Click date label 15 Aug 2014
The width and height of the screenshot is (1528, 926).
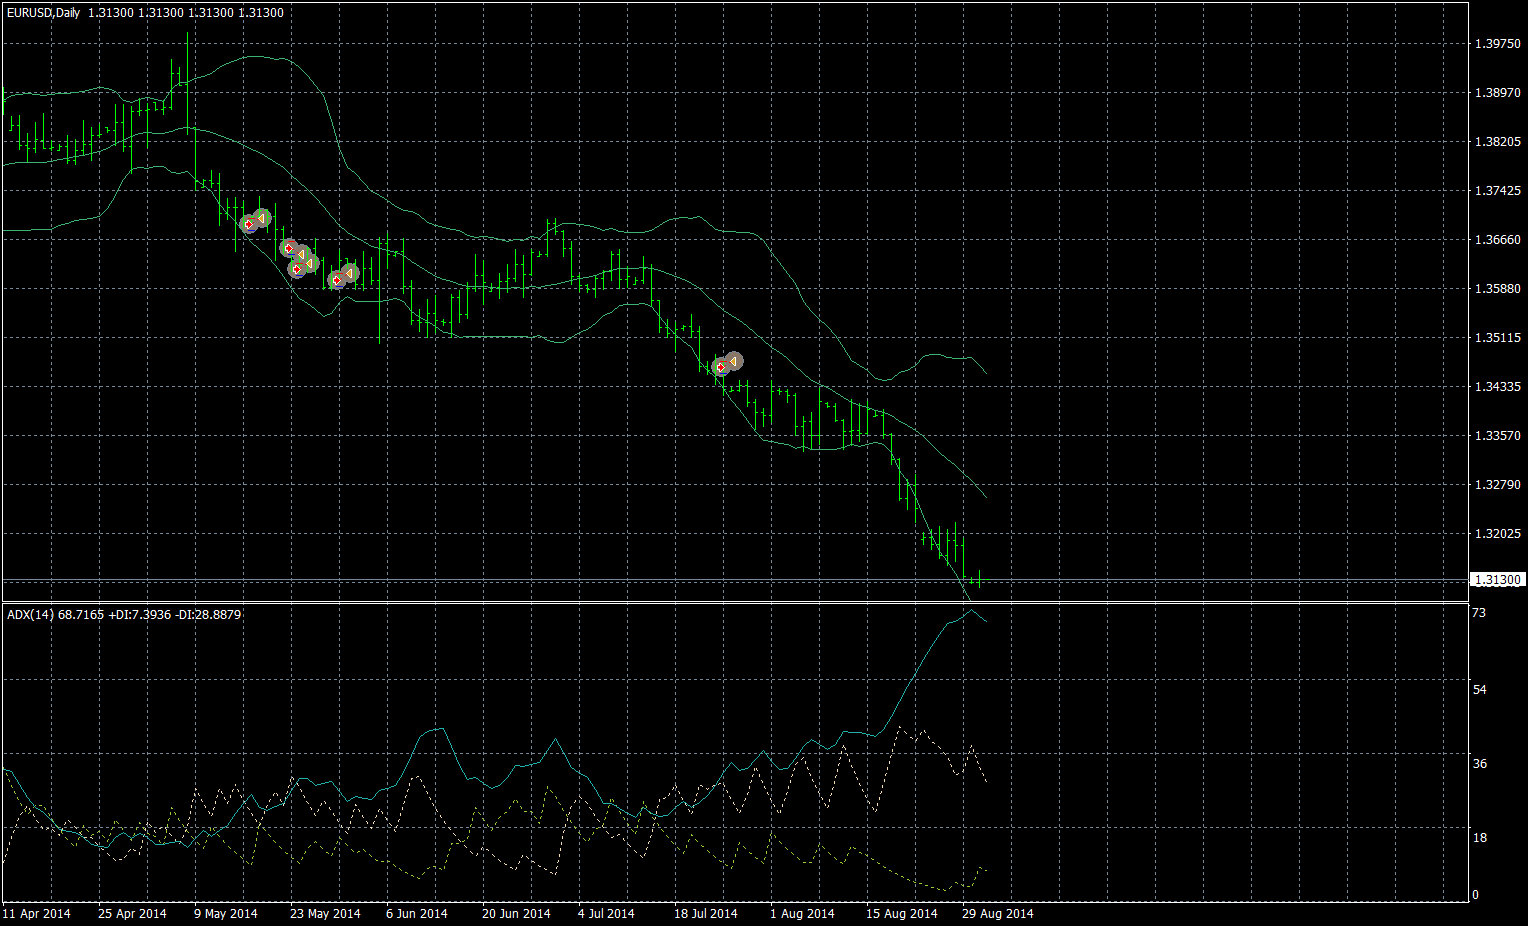point(902,913)
